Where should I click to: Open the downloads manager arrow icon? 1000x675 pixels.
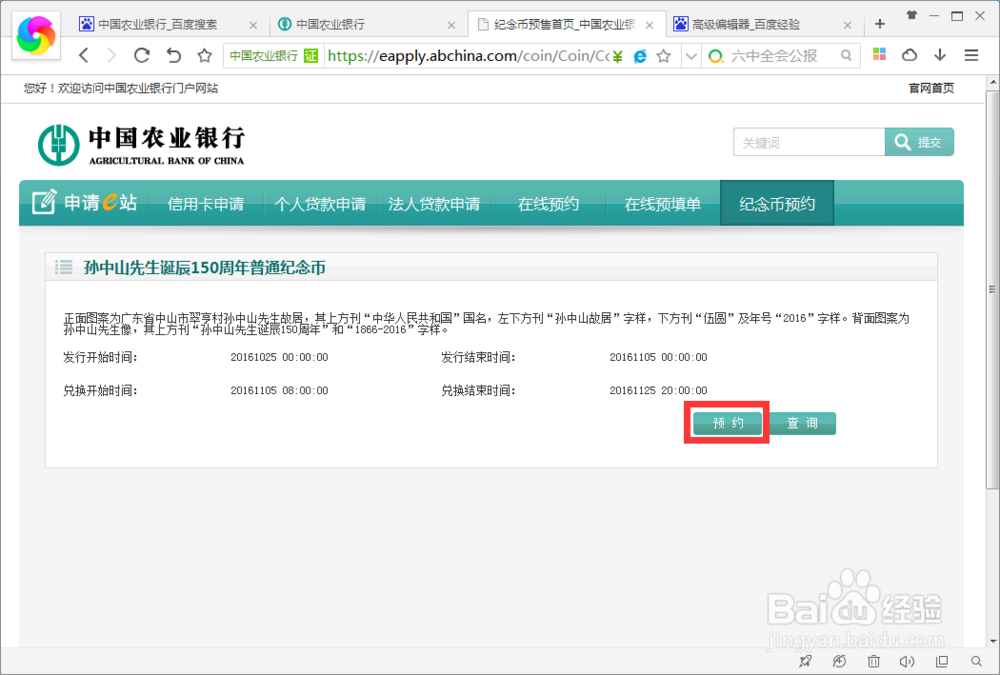coord(939,56)
